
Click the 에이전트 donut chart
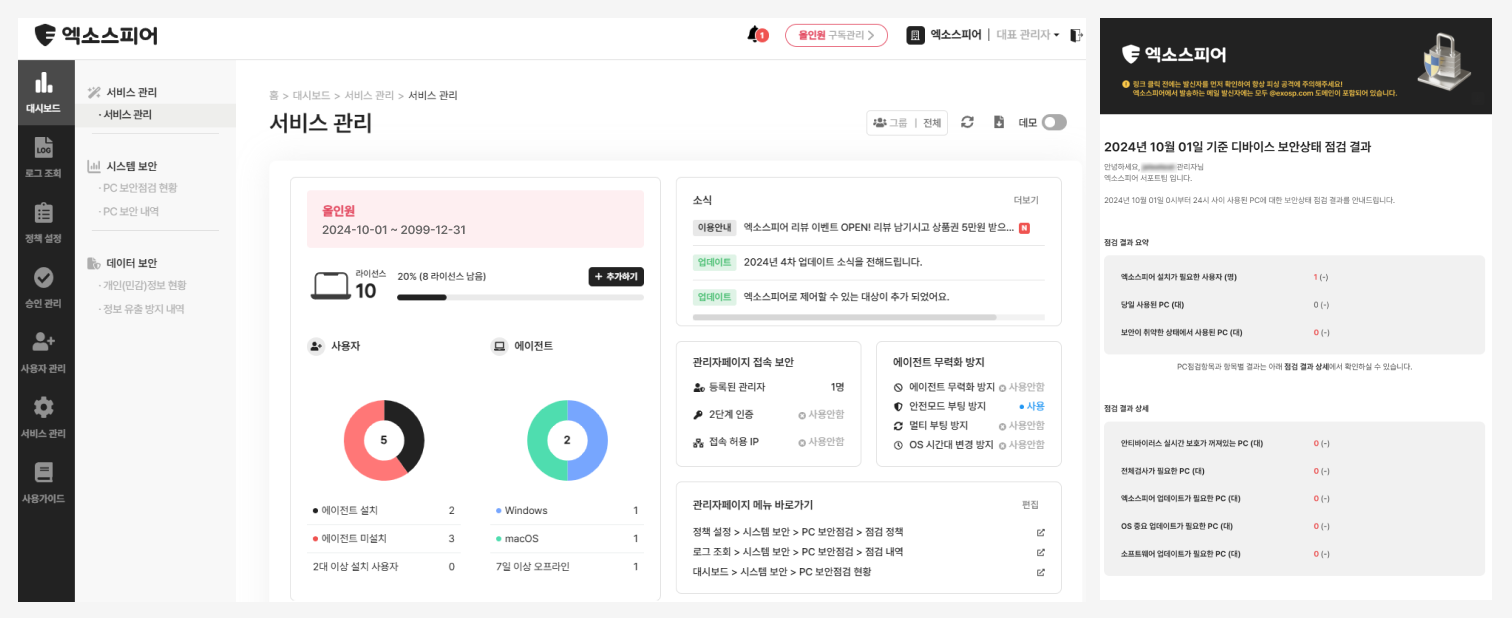click(567, 440)
